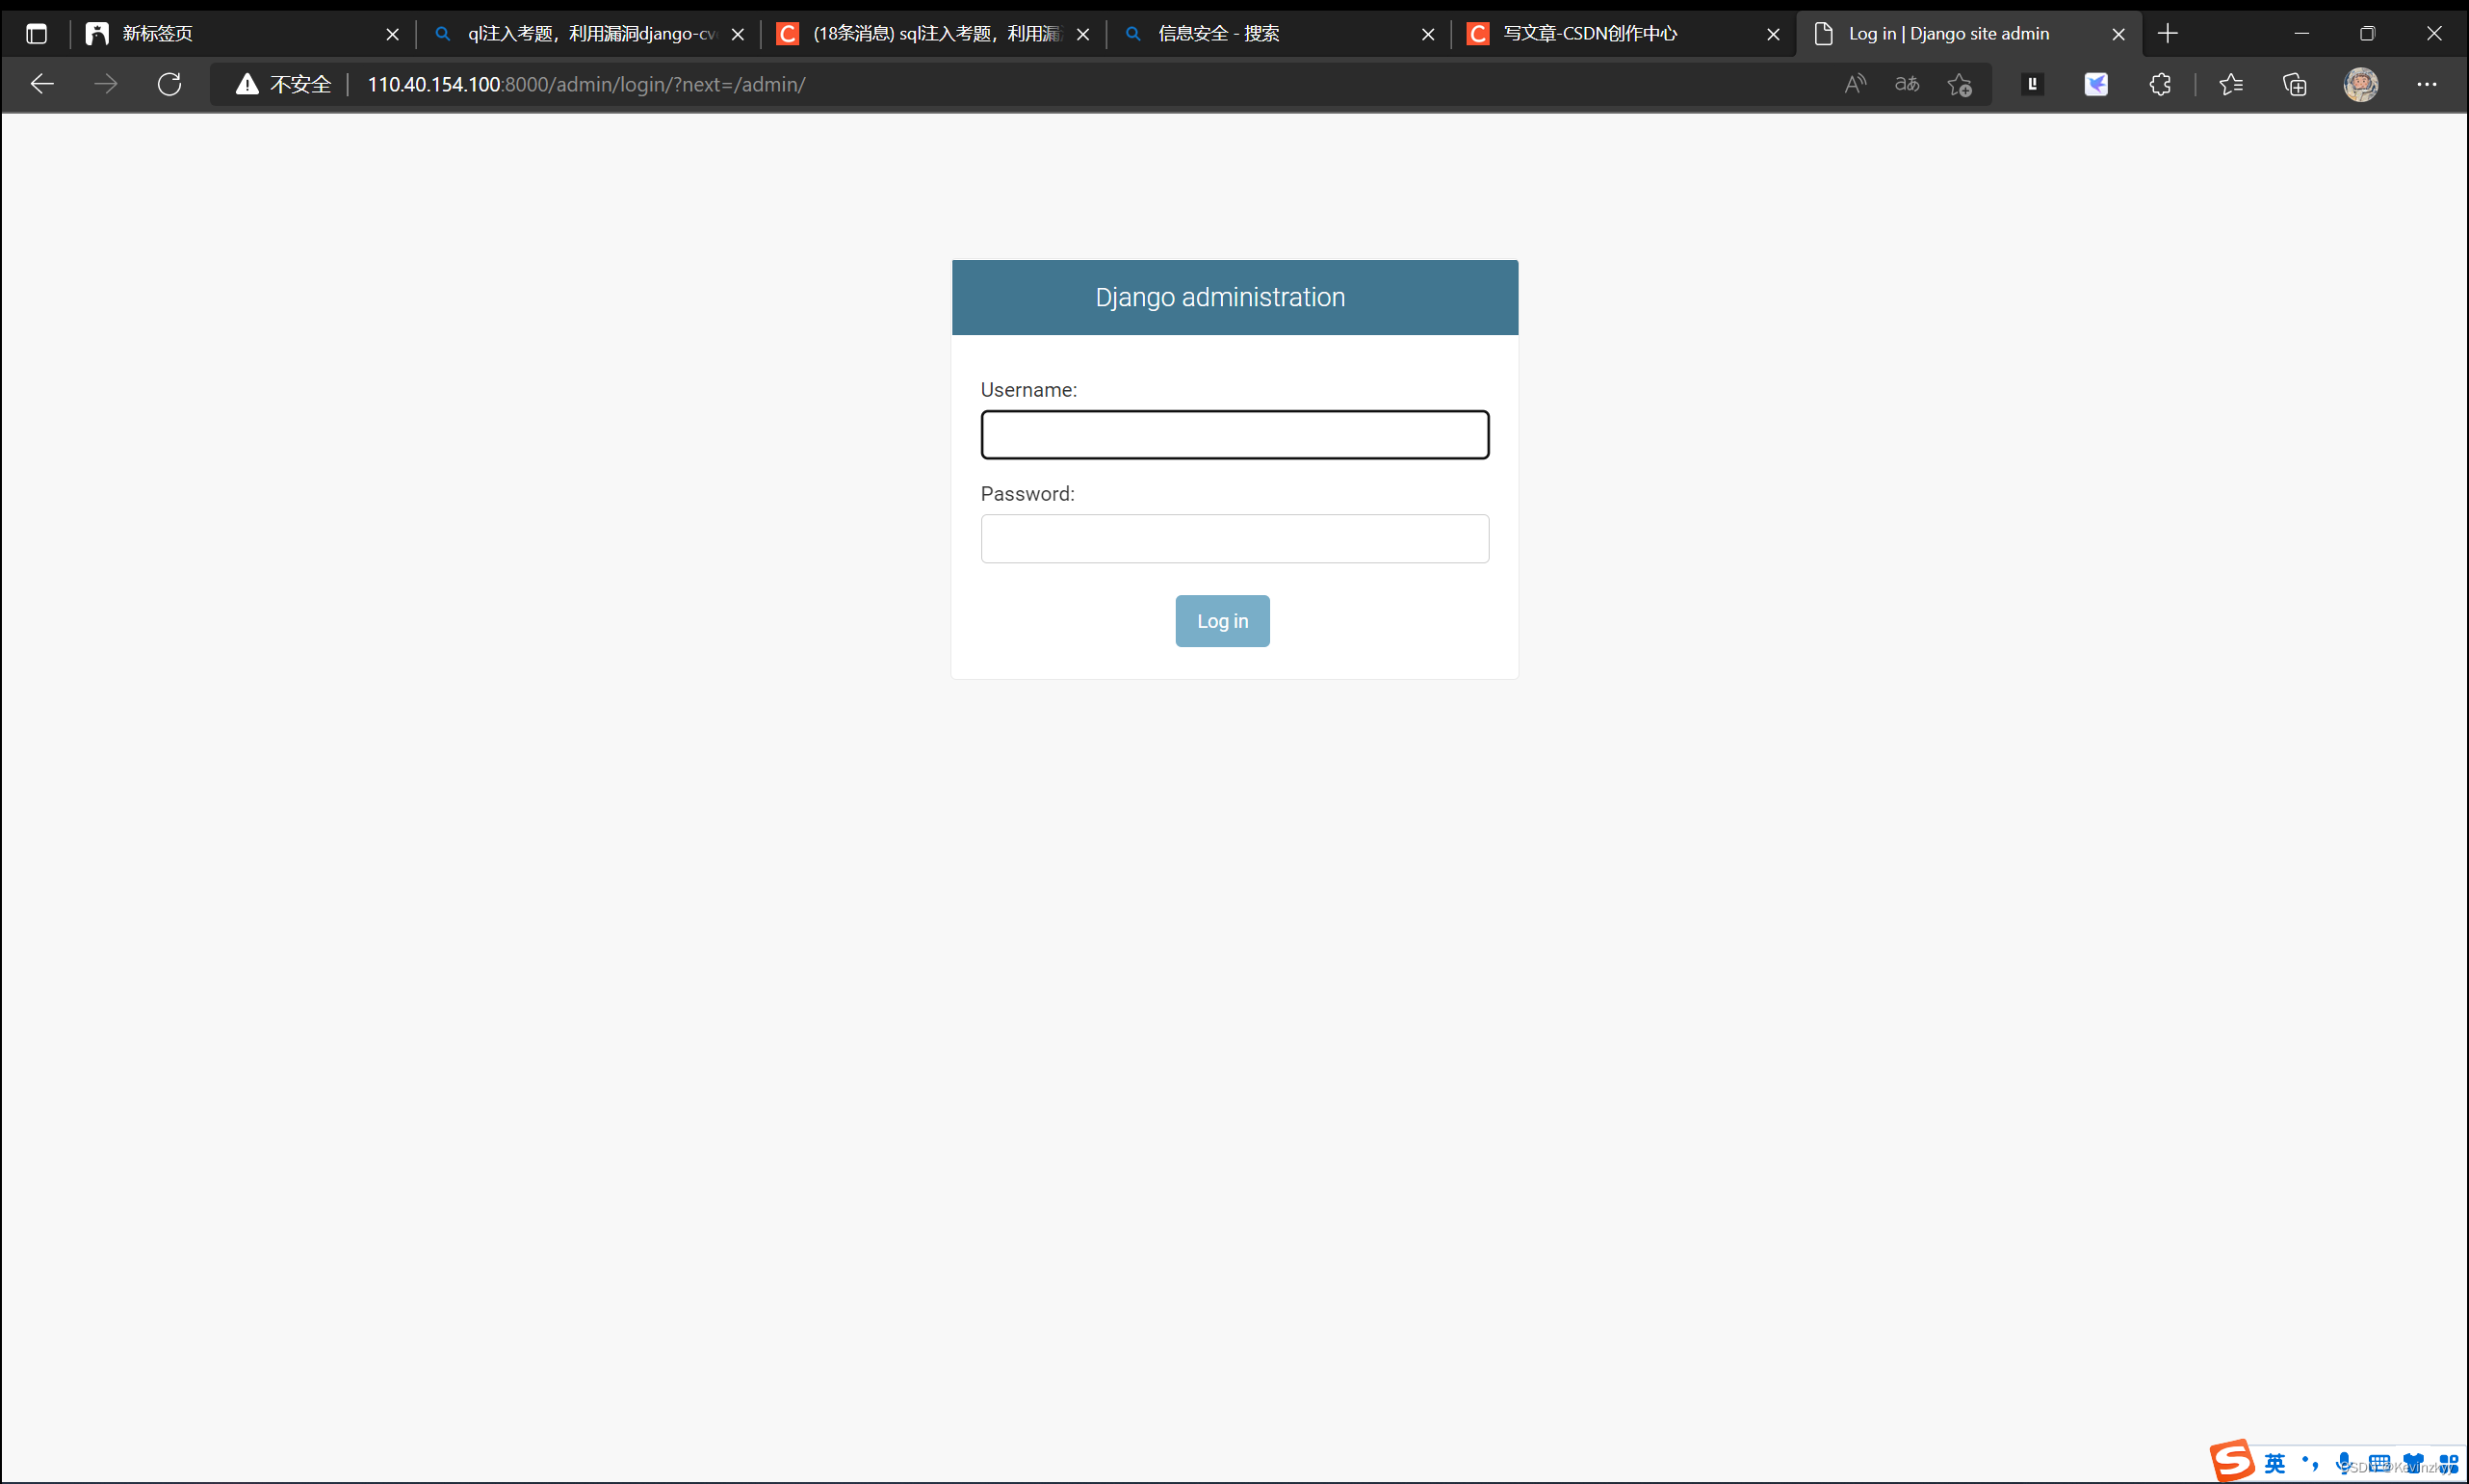The width and height of the screenshot is (2469, 1484).
Task: Open the settings and more menu
Action: (2427, 84)
